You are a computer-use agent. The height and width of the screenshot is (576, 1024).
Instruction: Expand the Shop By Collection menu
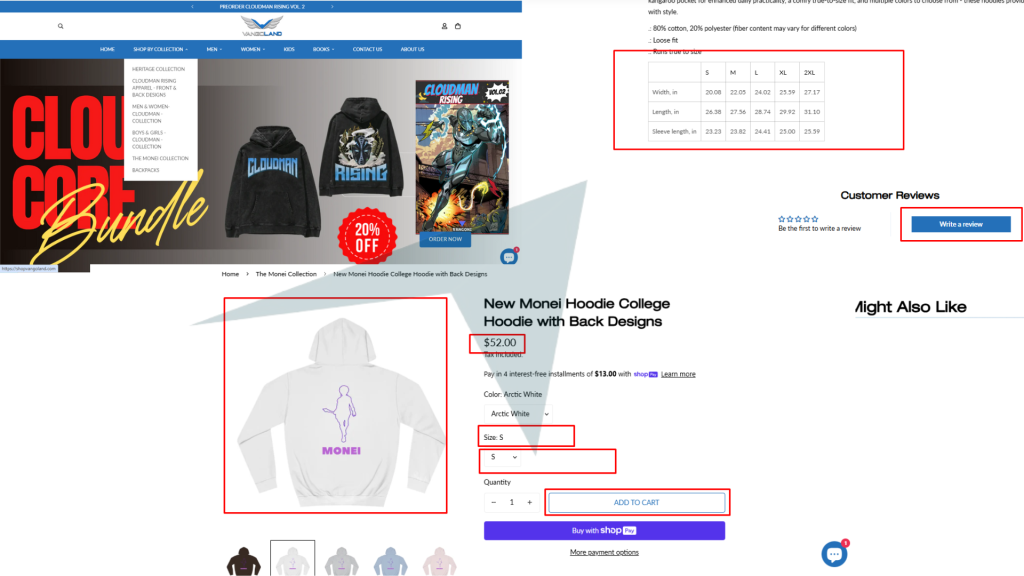tap(160, 49)
